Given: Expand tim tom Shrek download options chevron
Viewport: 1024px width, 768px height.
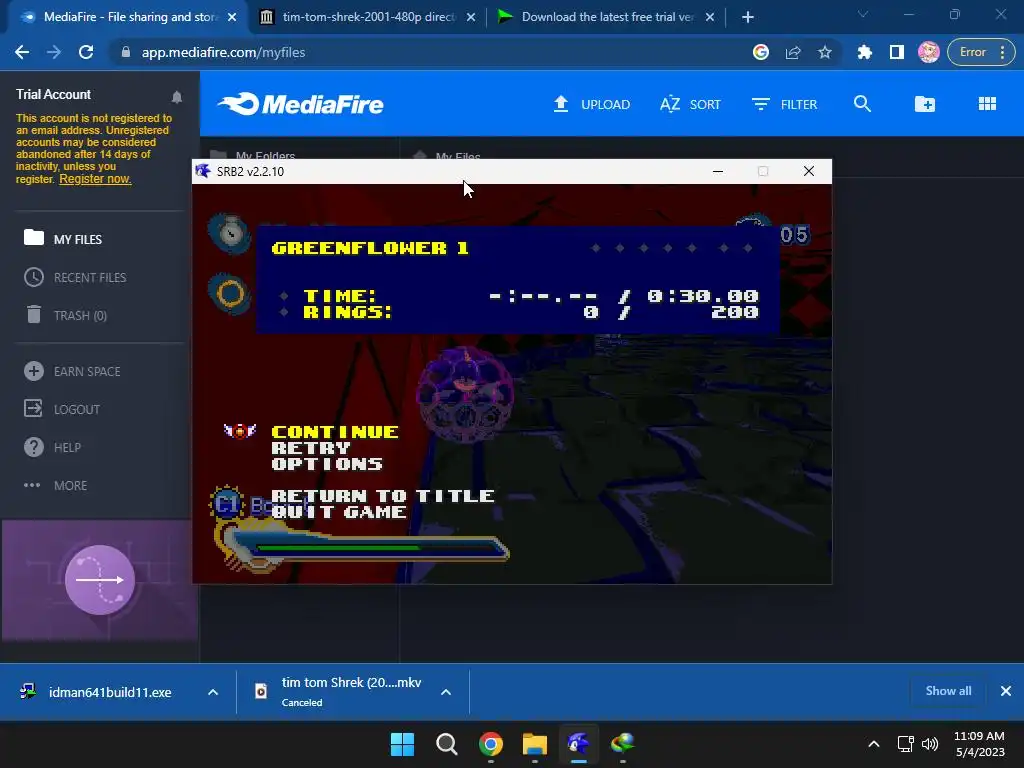Looking at the screenshot, I should click(x=446, y=692).
